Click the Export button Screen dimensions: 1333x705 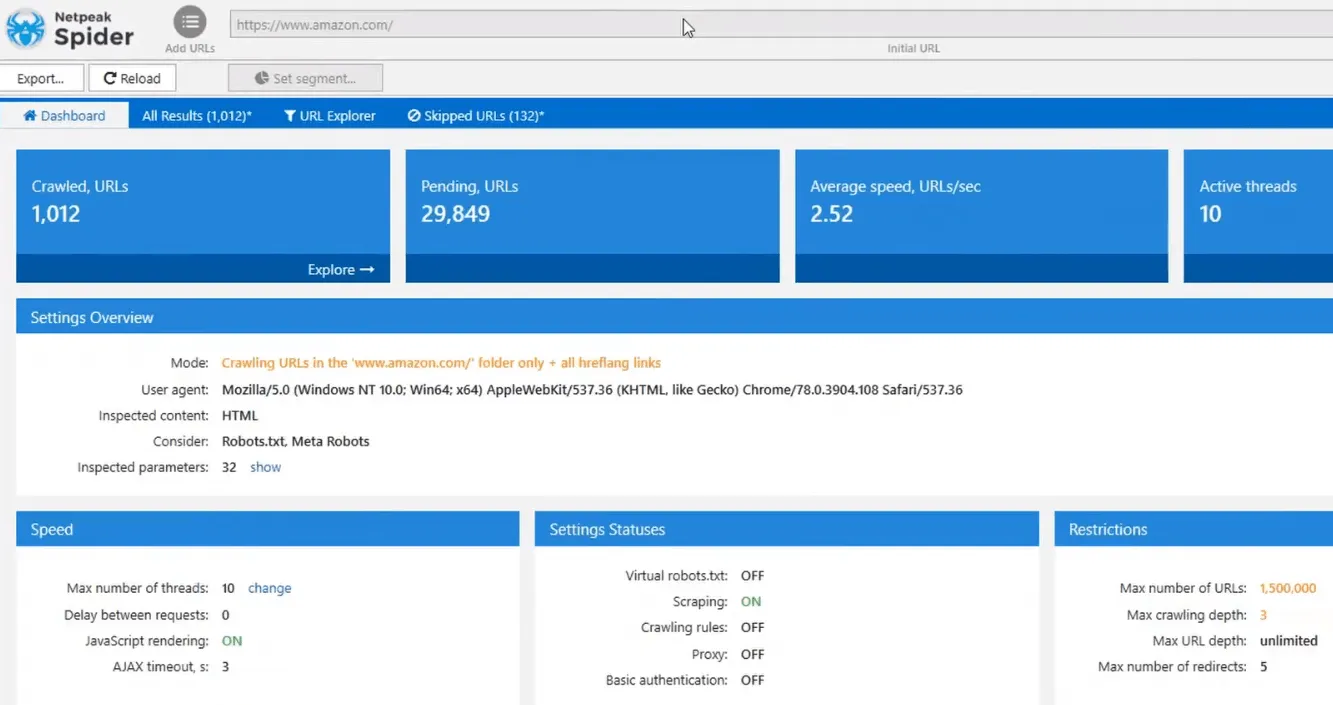[x=41, y=78]
